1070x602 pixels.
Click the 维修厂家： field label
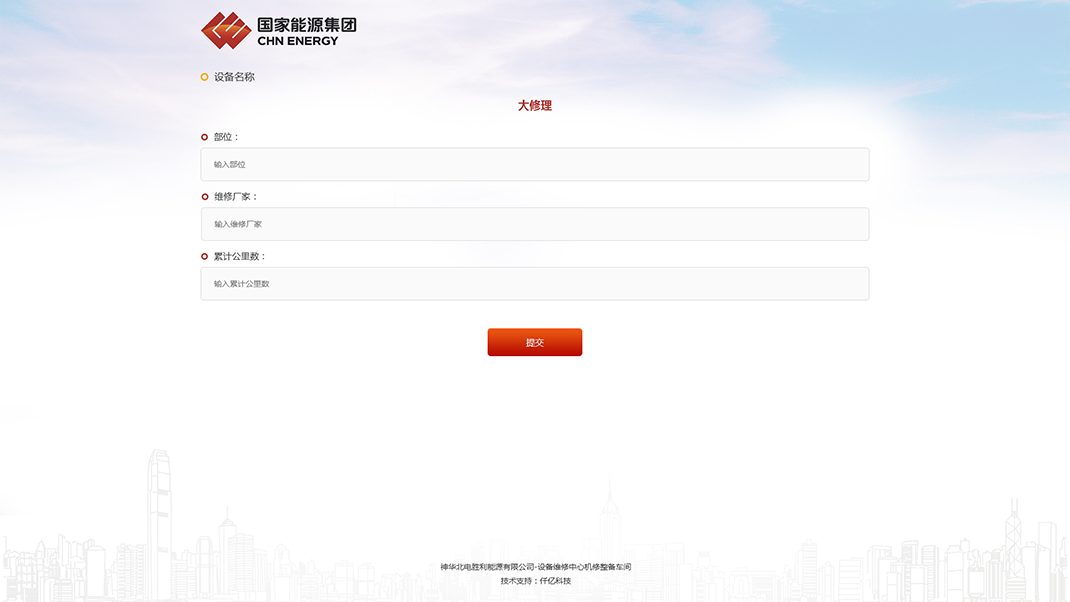236,197
